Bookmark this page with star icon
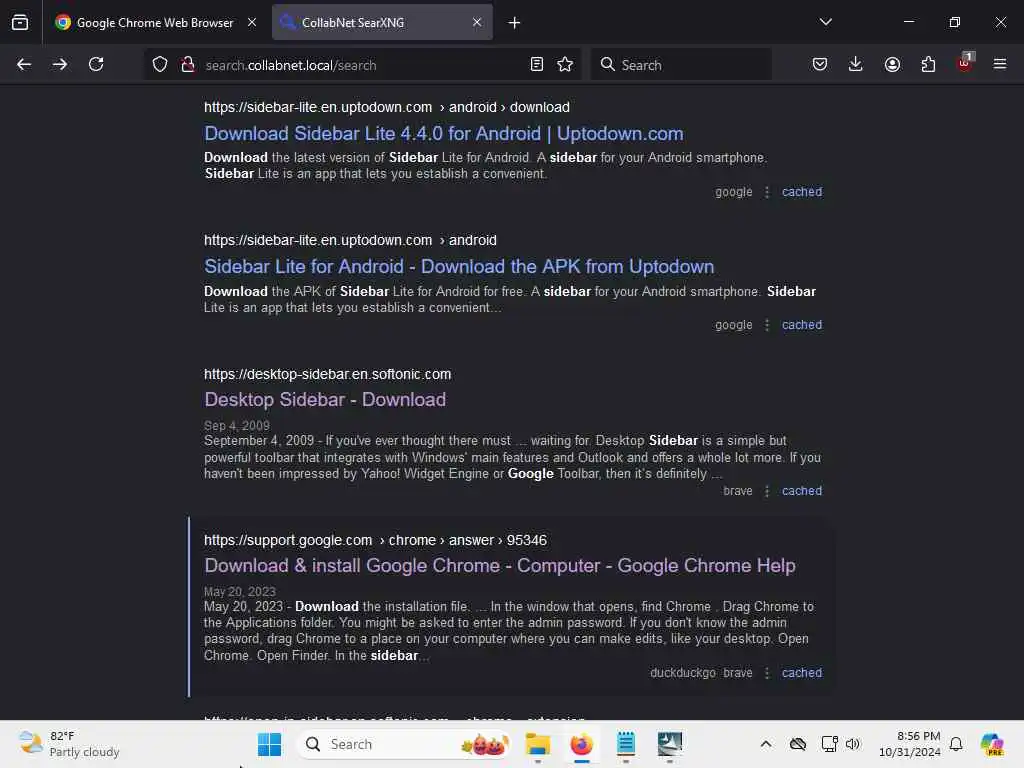 click(565, 64)
